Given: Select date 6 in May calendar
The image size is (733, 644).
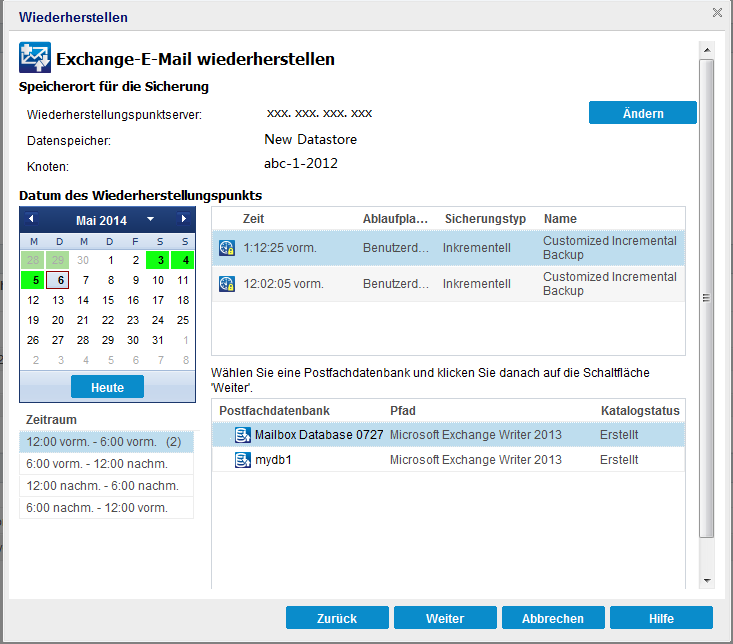Looking at the screenshot, I should tap(57, 280).
